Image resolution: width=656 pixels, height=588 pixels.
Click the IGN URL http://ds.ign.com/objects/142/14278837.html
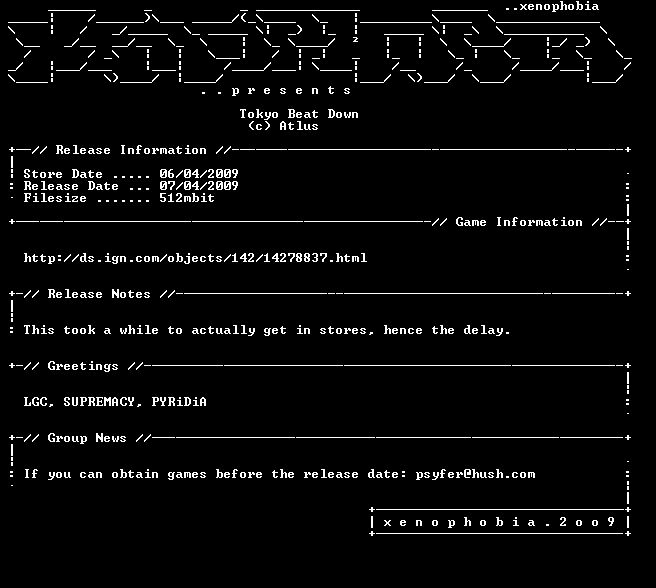[x=195, y=258]
